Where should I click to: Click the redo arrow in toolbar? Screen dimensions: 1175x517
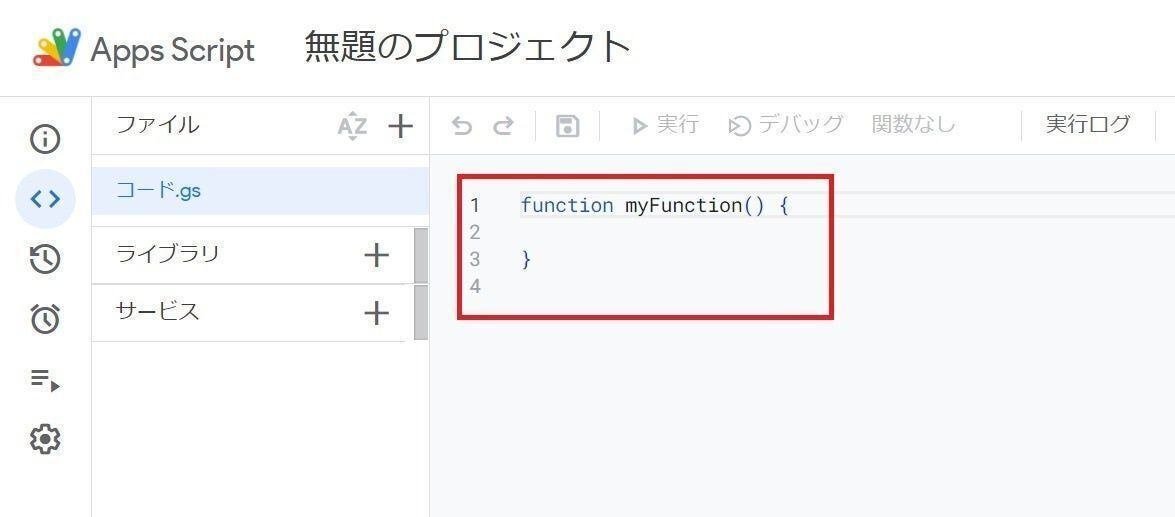pyautogui.click(x=504, y=126)
